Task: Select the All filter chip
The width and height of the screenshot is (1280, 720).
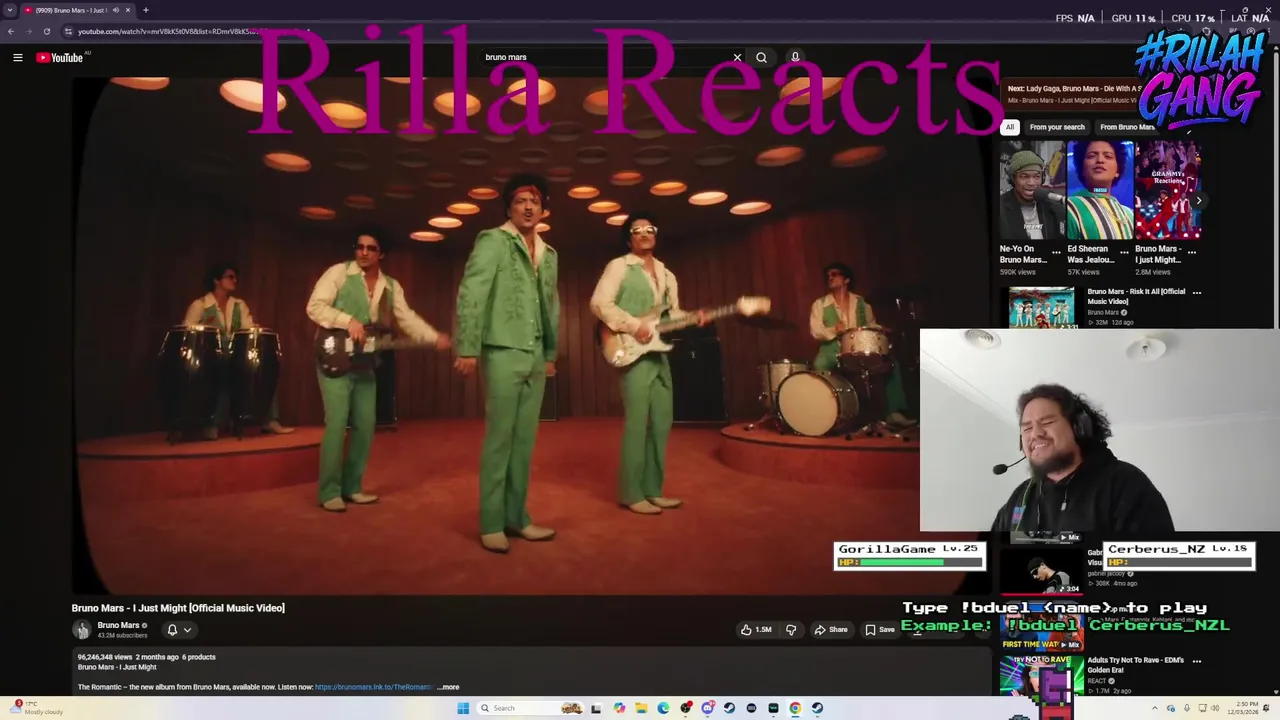Action: (1010, 127)
